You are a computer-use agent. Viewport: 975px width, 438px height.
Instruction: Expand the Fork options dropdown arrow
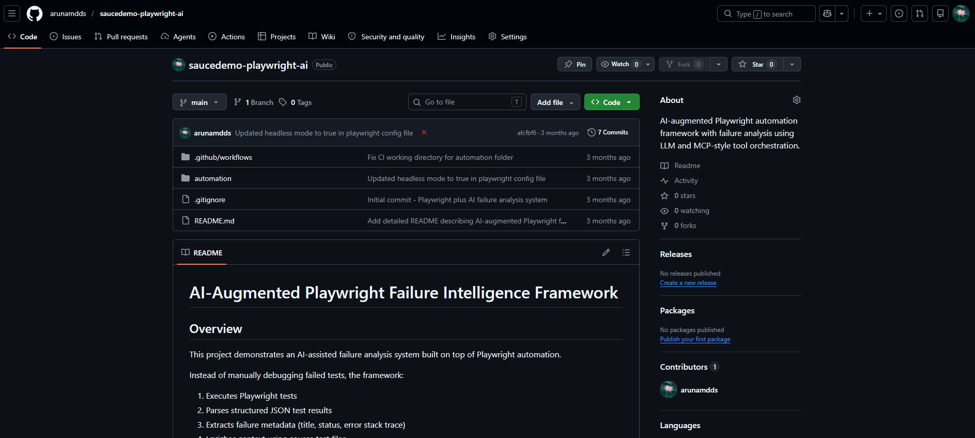tap(718, 64)
